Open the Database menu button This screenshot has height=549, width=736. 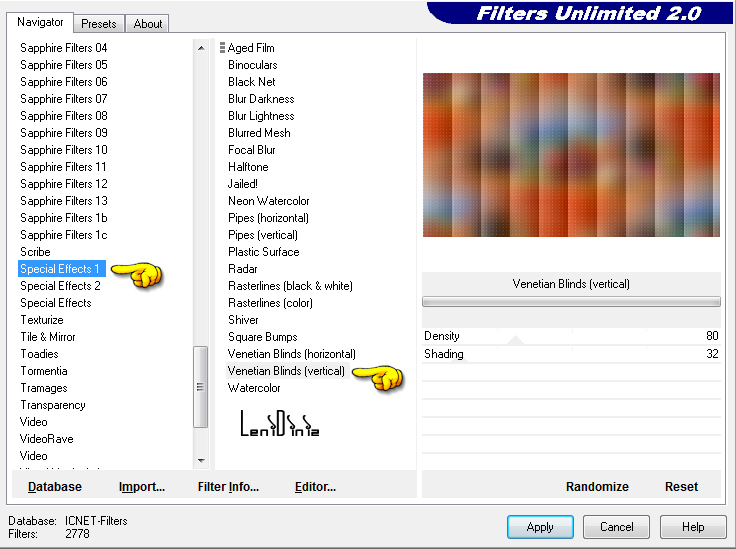point(55,487)
